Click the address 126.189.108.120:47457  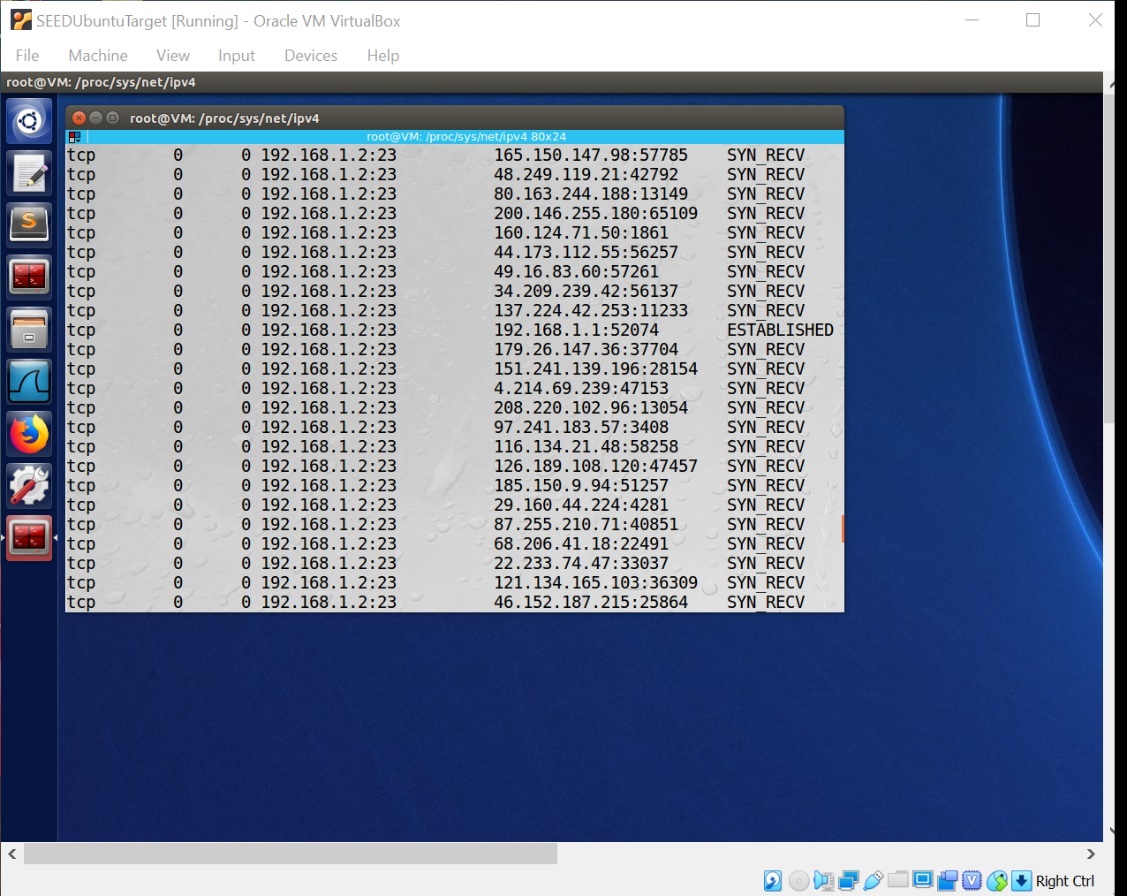click(x=595, y=466)
